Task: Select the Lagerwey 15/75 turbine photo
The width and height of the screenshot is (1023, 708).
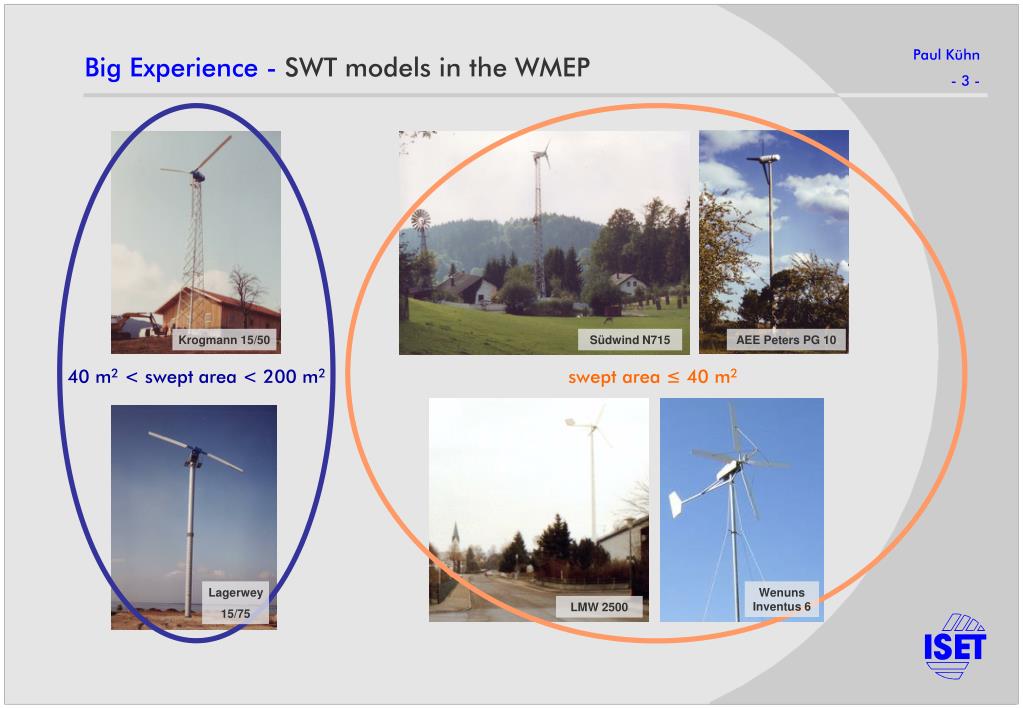Action: [194, 517]
